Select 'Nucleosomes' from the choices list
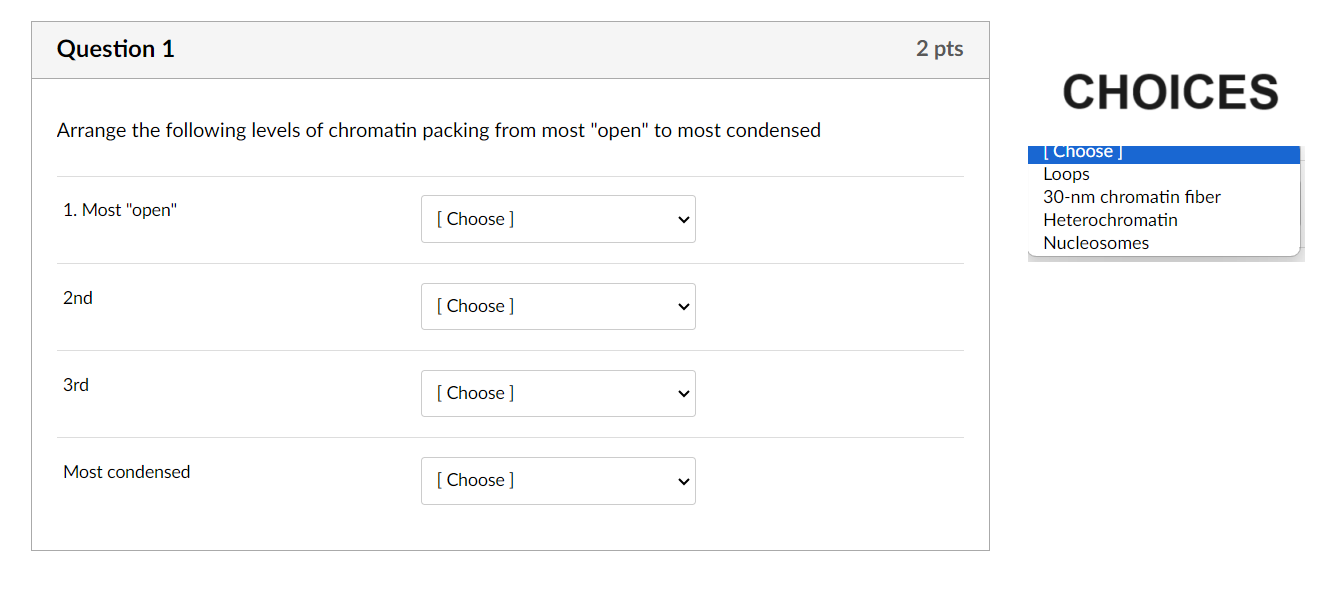This screenshot has width=1329, height=594. (1096, 243)
